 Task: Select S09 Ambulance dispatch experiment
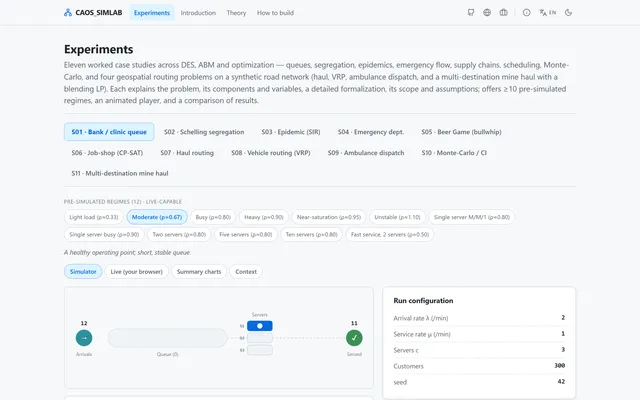(x=366, y=153)
